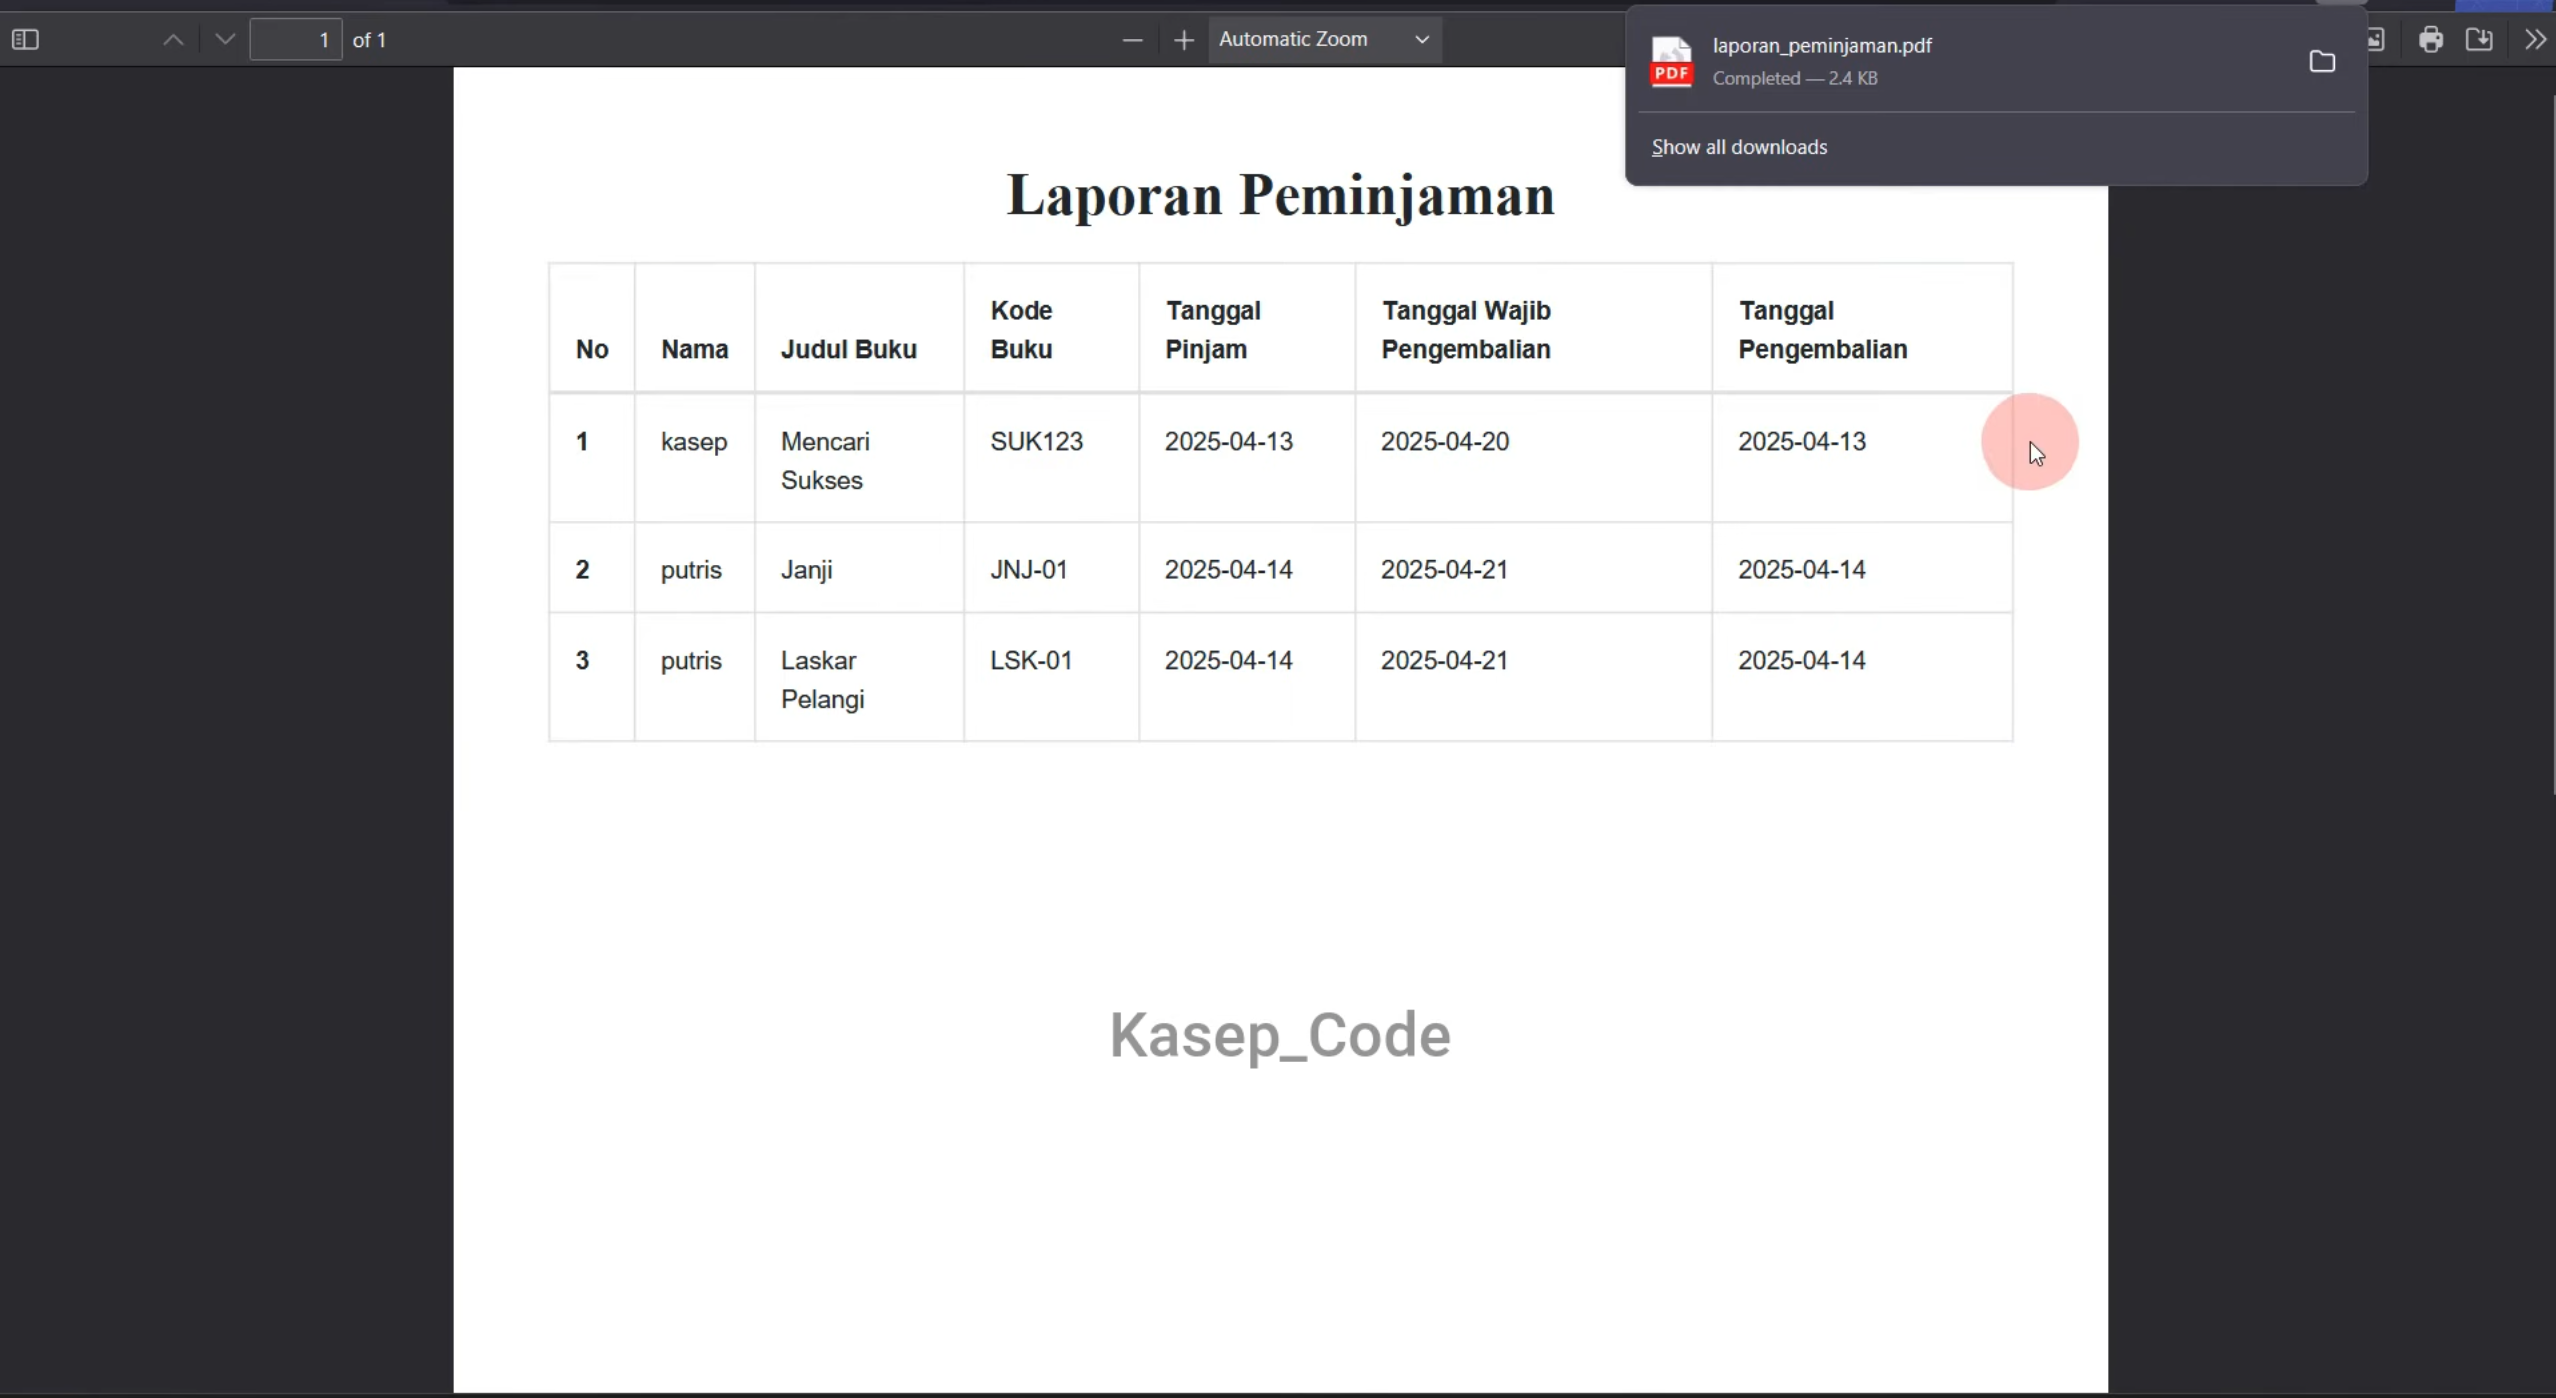Select the Tanggal Wajib Pengembalian header
This screenshot has width=2556, height=1398.
pos(1466,330)
